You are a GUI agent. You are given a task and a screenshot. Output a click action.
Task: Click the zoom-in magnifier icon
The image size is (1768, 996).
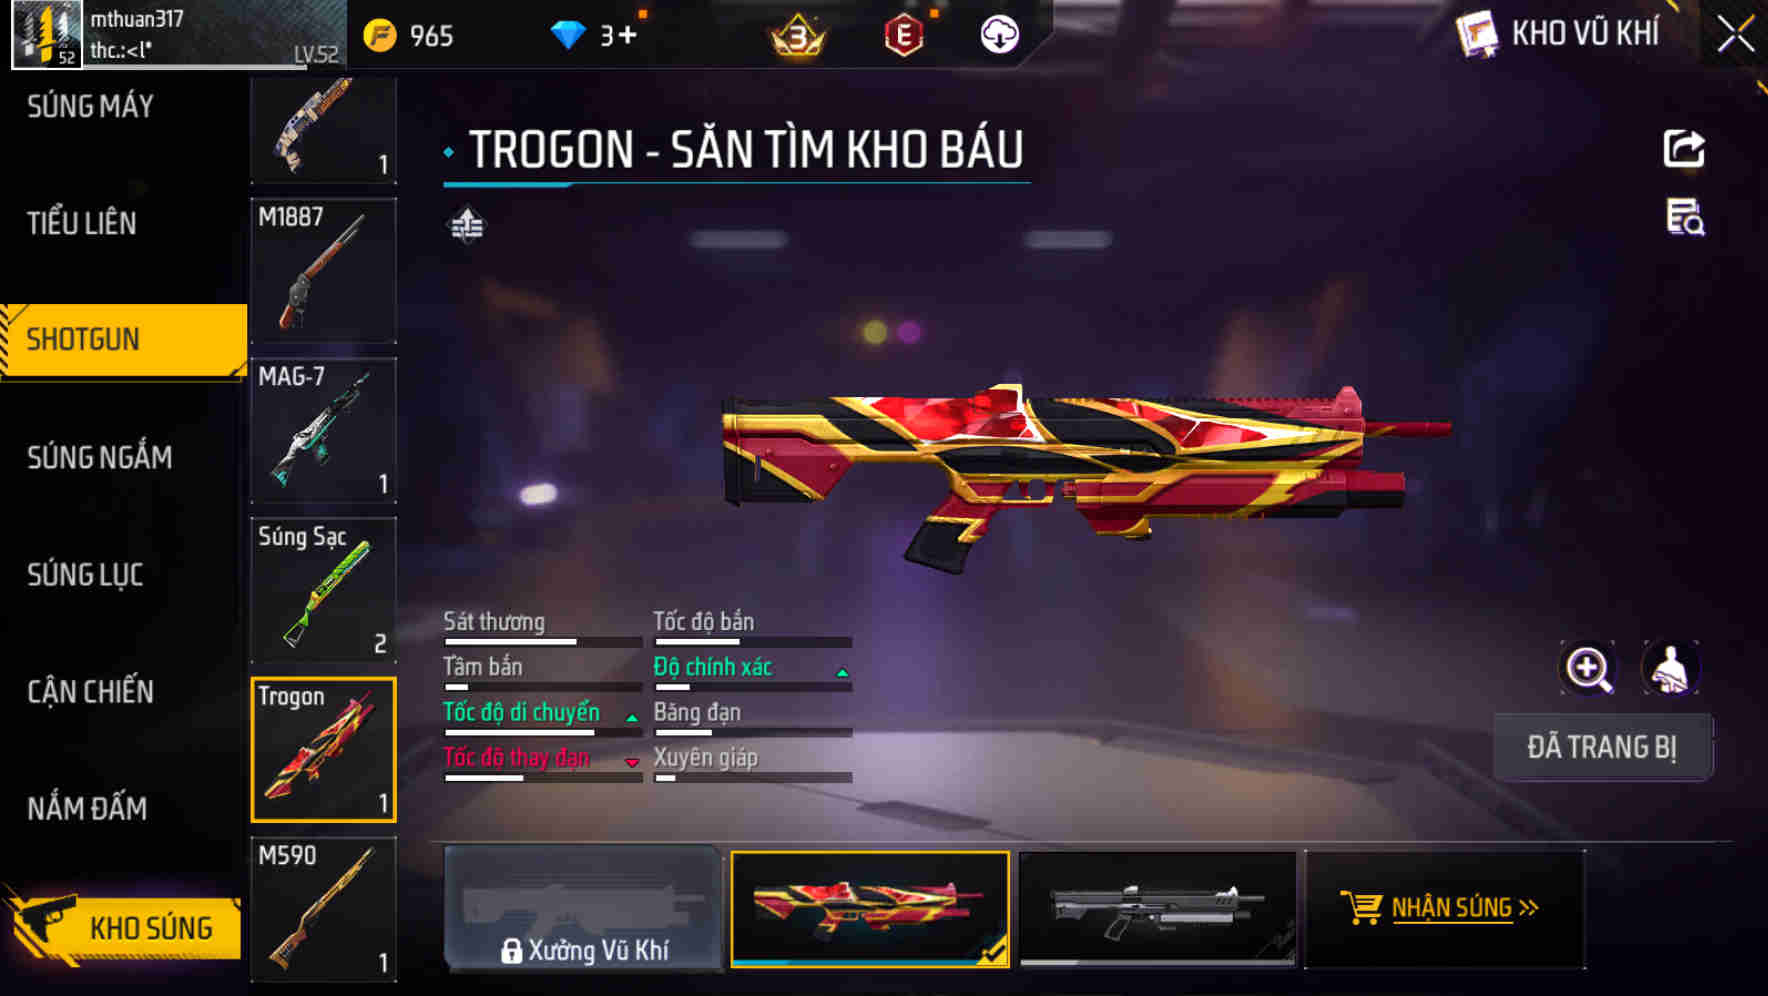tap(1588, 668)
